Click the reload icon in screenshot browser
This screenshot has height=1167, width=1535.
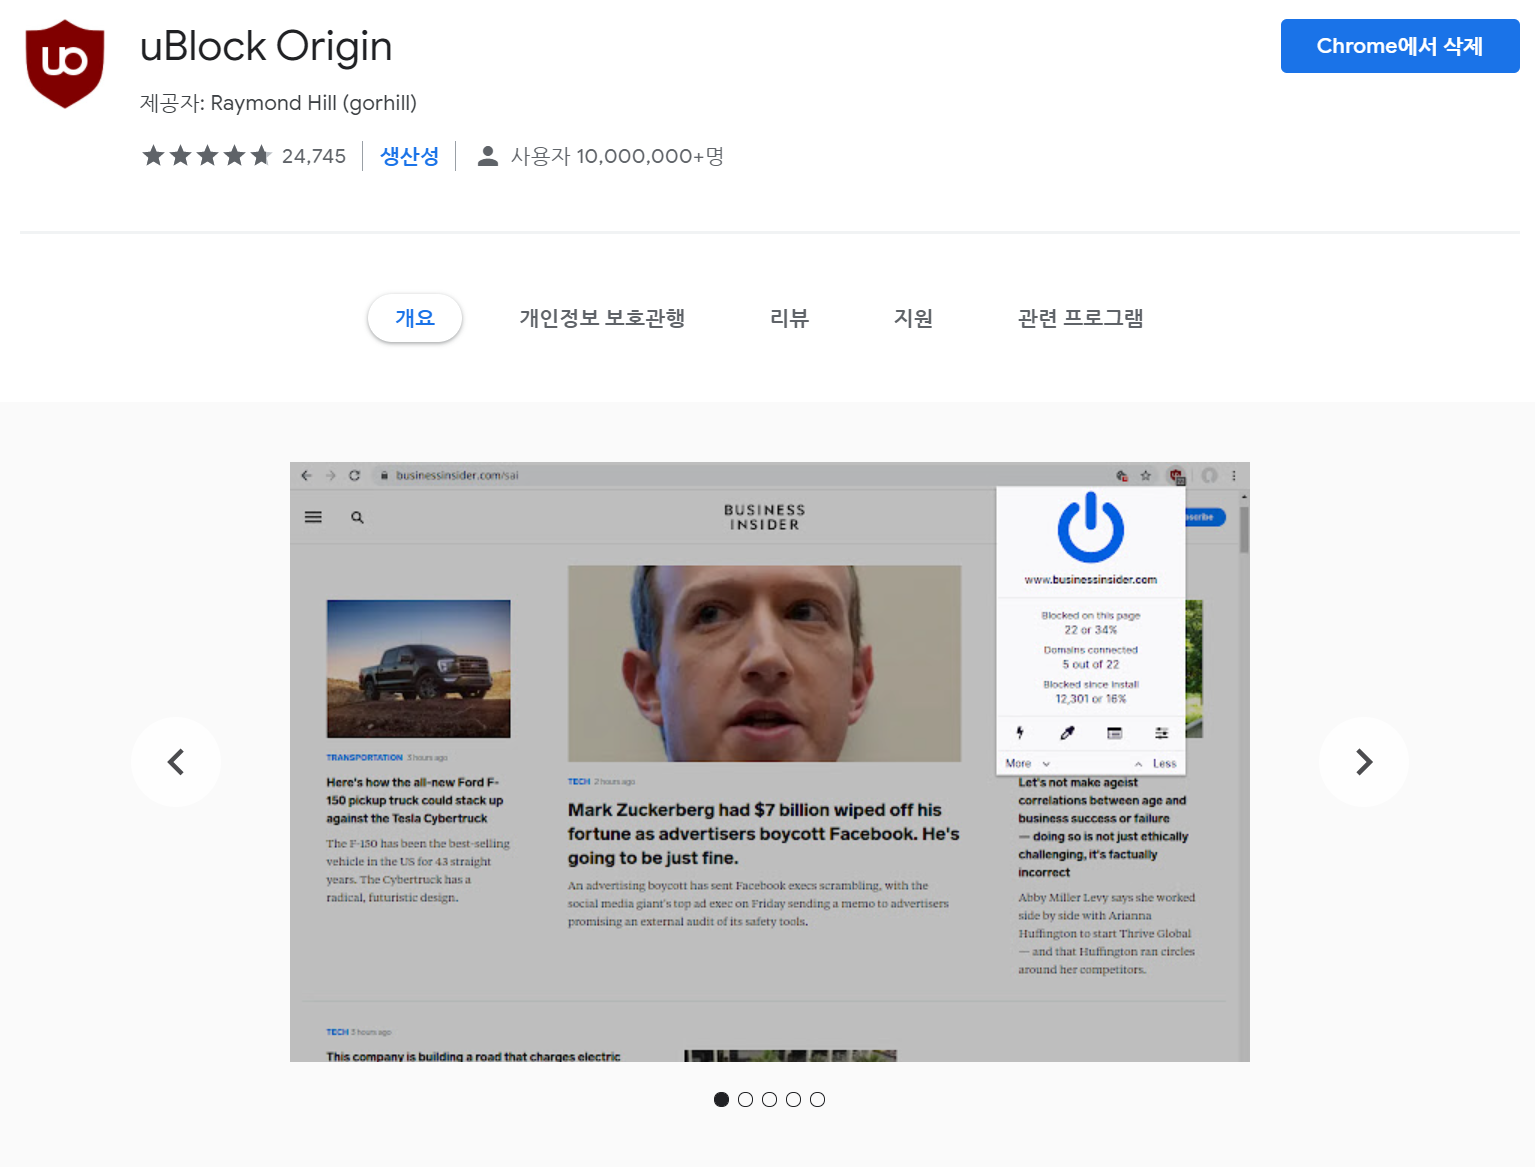click(355, 475)
